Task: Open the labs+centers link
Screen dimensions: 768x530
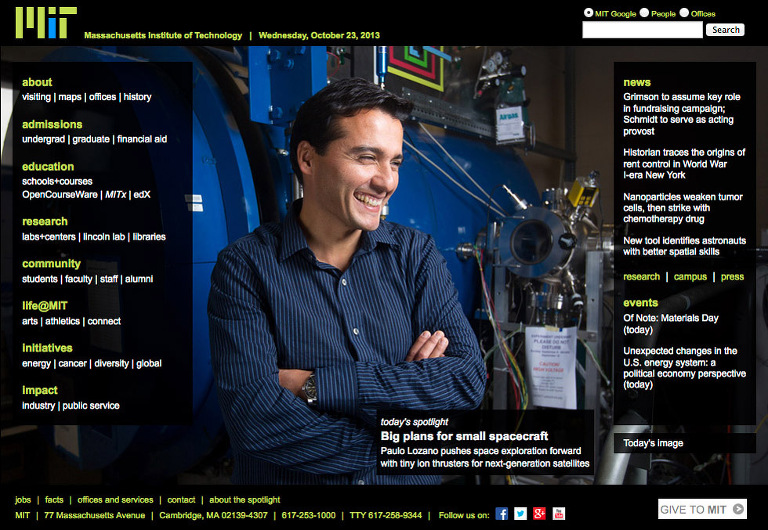Action: pyautogui.click(x=48, y=237)
